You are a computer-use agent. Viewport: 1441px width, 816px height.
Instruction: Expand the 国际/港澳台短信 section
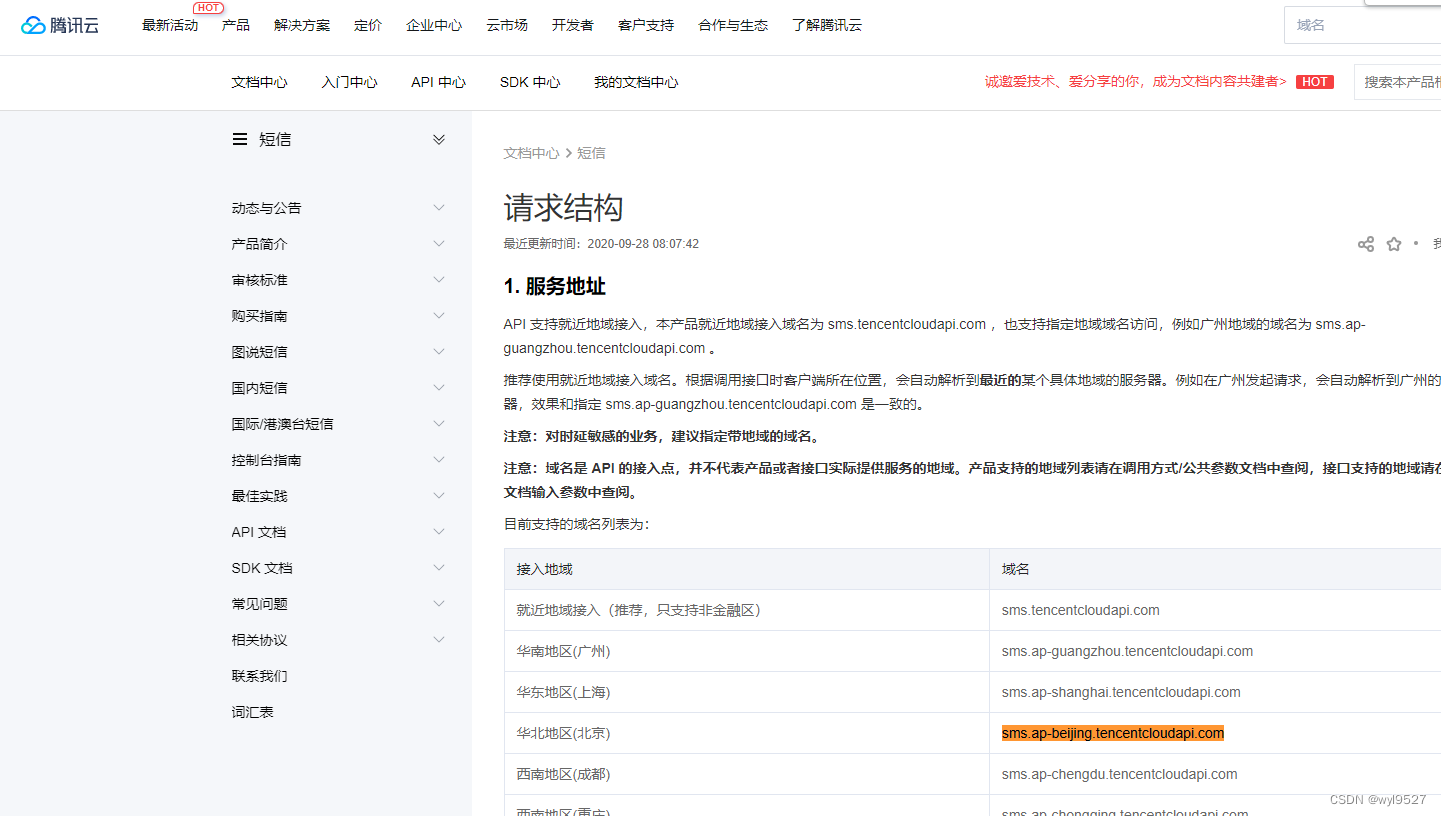tap(439, 424)
